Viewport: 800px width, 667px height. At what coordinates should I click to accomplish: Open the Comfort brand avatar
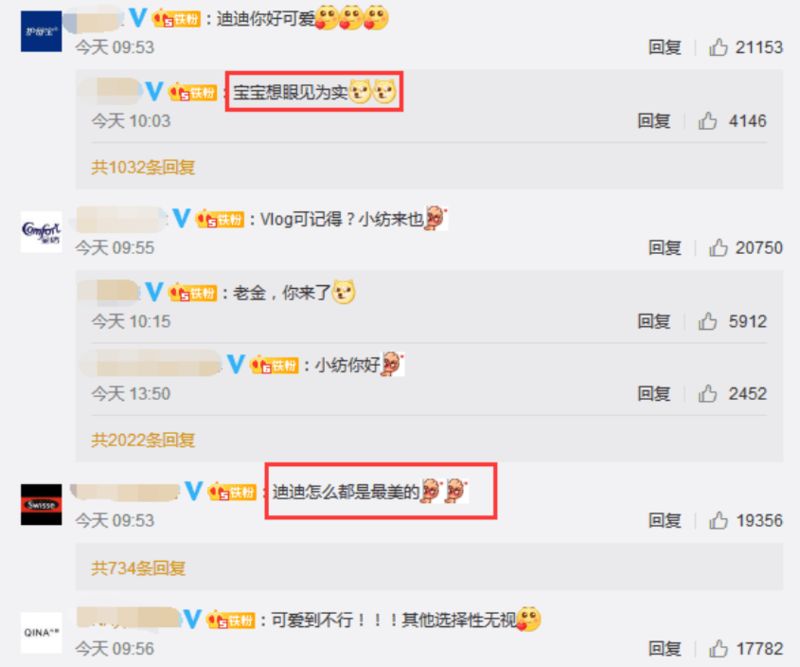coord(41,232)
